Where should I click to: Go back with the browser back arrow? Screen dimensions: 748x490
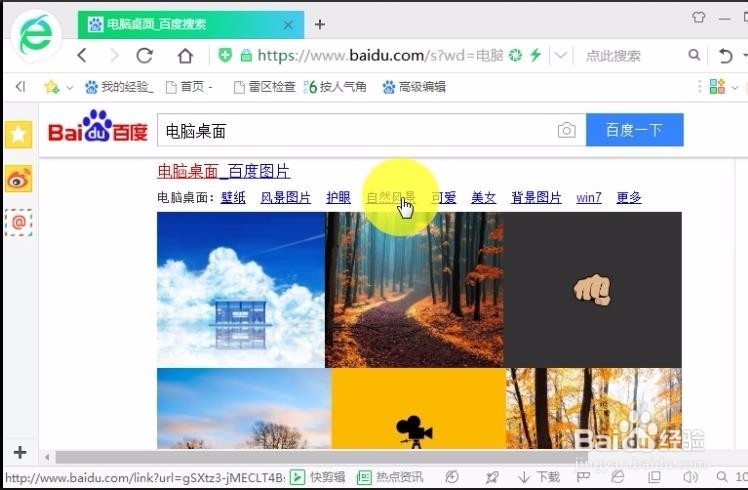(82, 55)
